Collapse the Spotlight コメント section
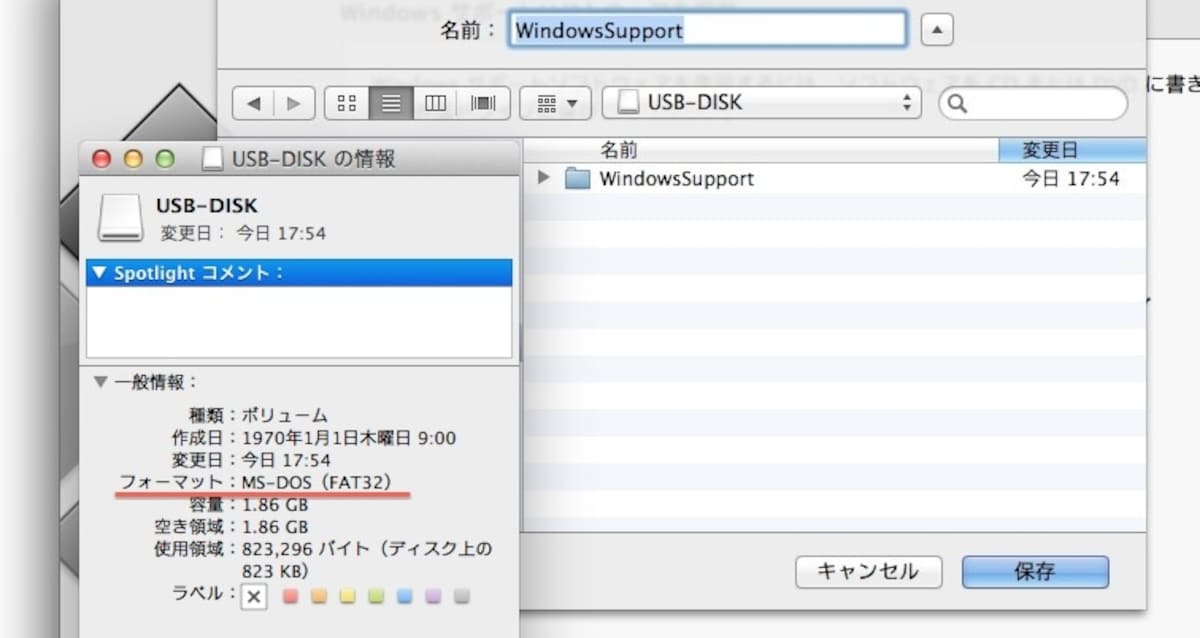The height and width of the screenshot is (638, 1200). click(98, 273)
